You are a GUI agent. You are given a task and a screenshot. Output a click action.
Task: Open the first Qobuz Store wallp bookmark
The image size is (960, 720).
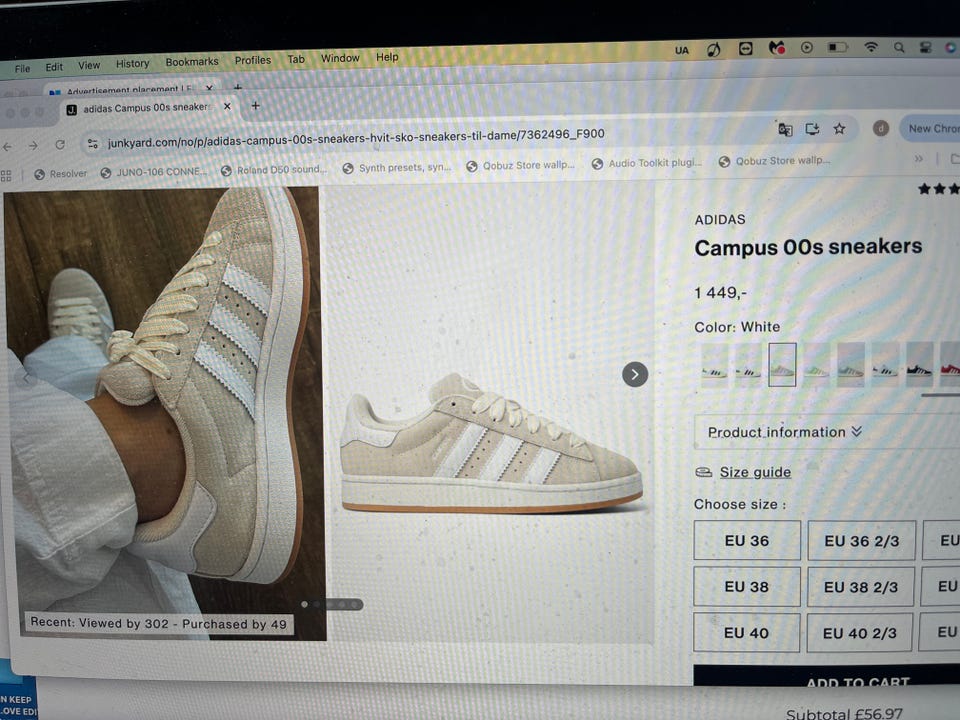click(x=520, y=165)
